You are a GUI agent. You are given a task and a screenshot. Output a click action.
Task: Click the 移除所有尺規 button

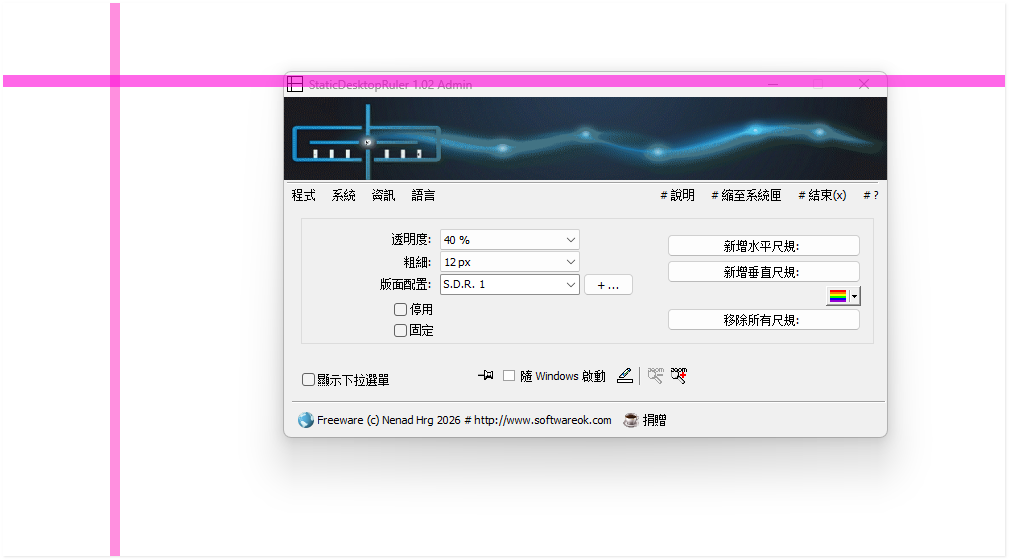click(764, 320)
